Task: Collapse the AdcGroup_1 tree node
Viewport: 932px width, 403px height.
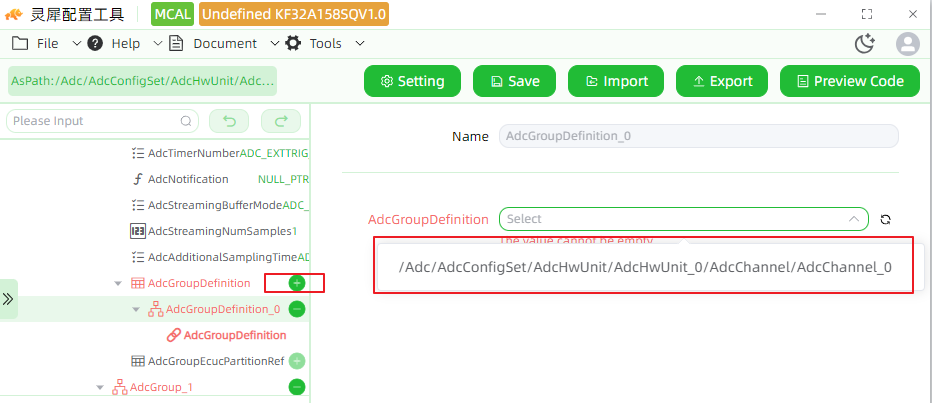Action: pos(100,388)
